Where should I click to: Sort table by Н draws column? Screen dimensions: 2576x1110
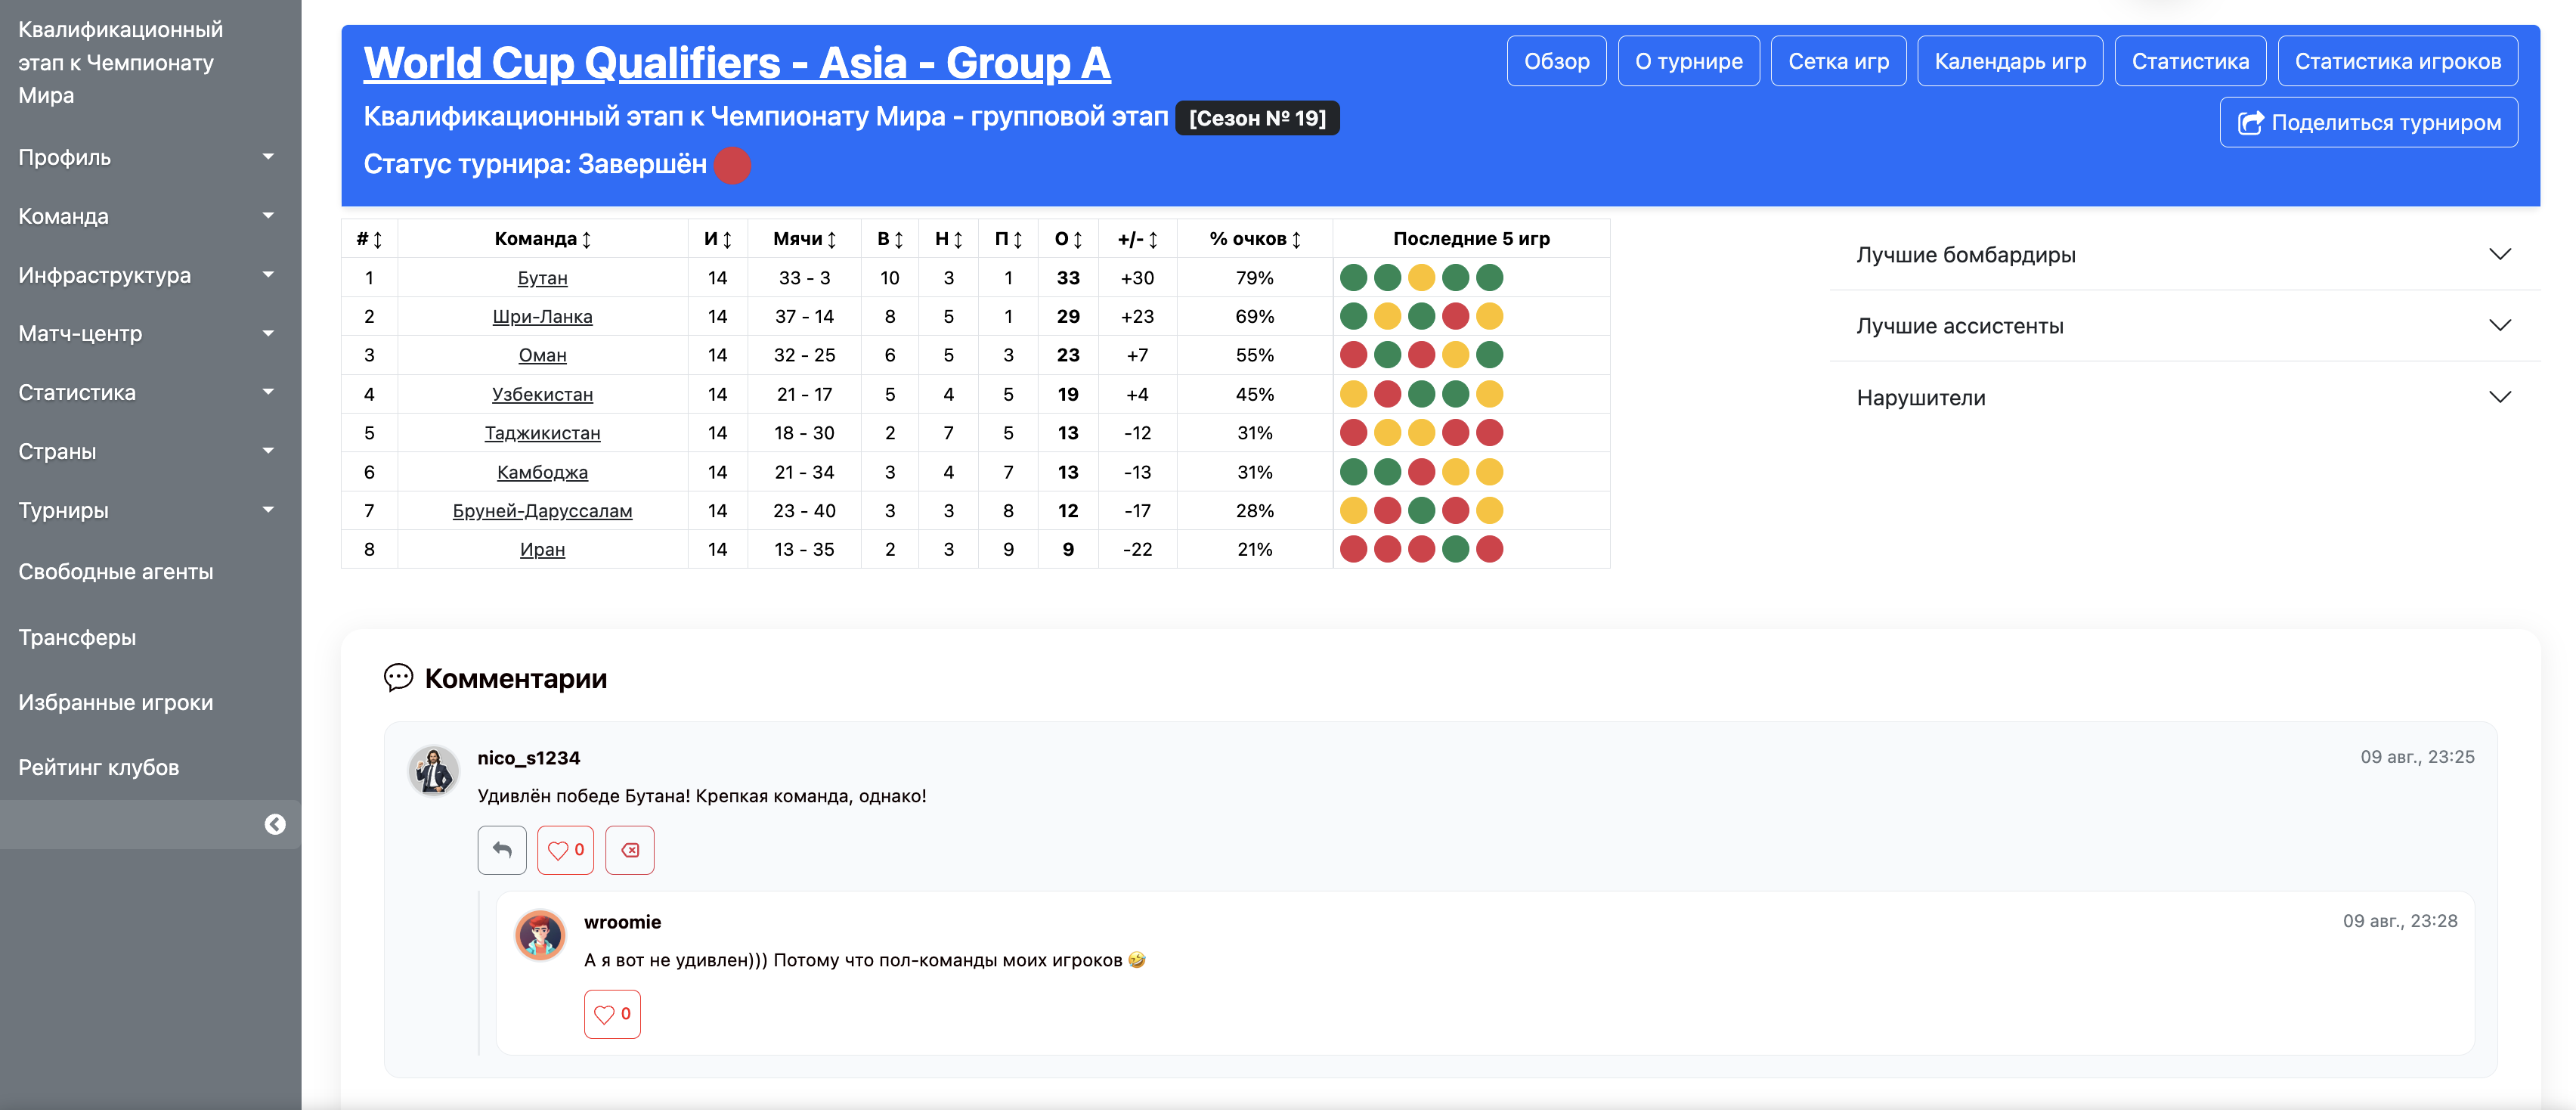pyautogui.click(x=949, y=239)
